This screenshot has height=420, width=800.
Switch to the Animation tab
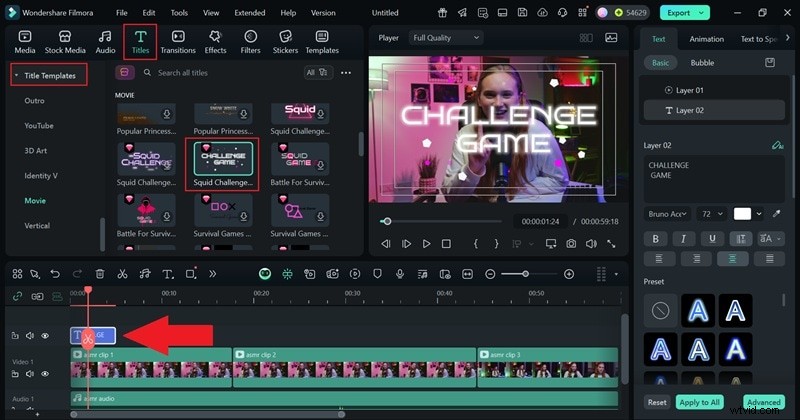click(x=707, y=39)
